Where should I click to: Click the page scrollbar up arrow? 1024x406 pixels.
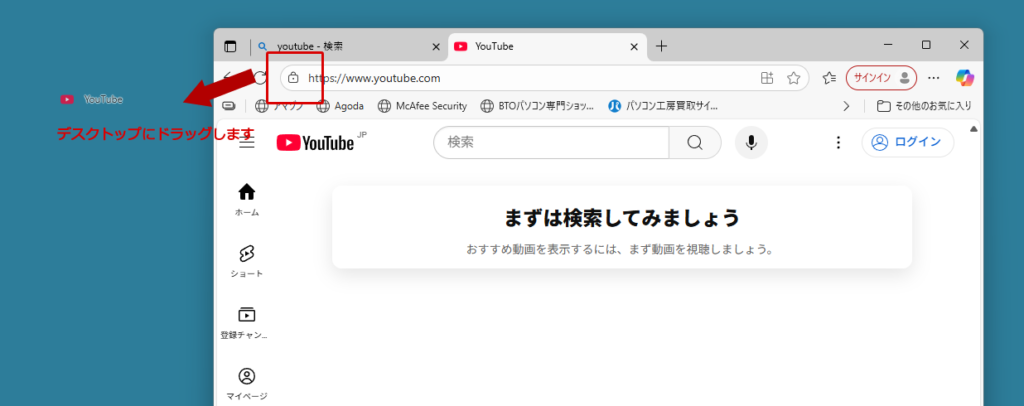(974, 129)
